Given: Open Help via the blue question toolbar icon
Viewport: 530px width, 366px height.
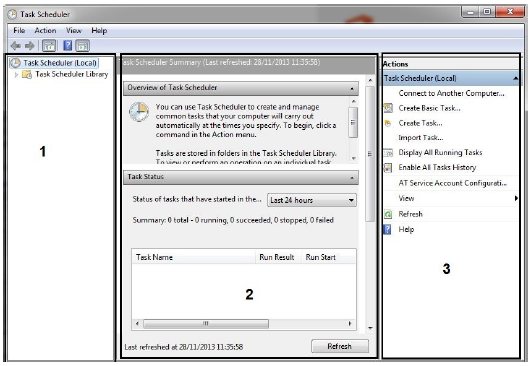Looking at the screenshot, I should point(68,46).
